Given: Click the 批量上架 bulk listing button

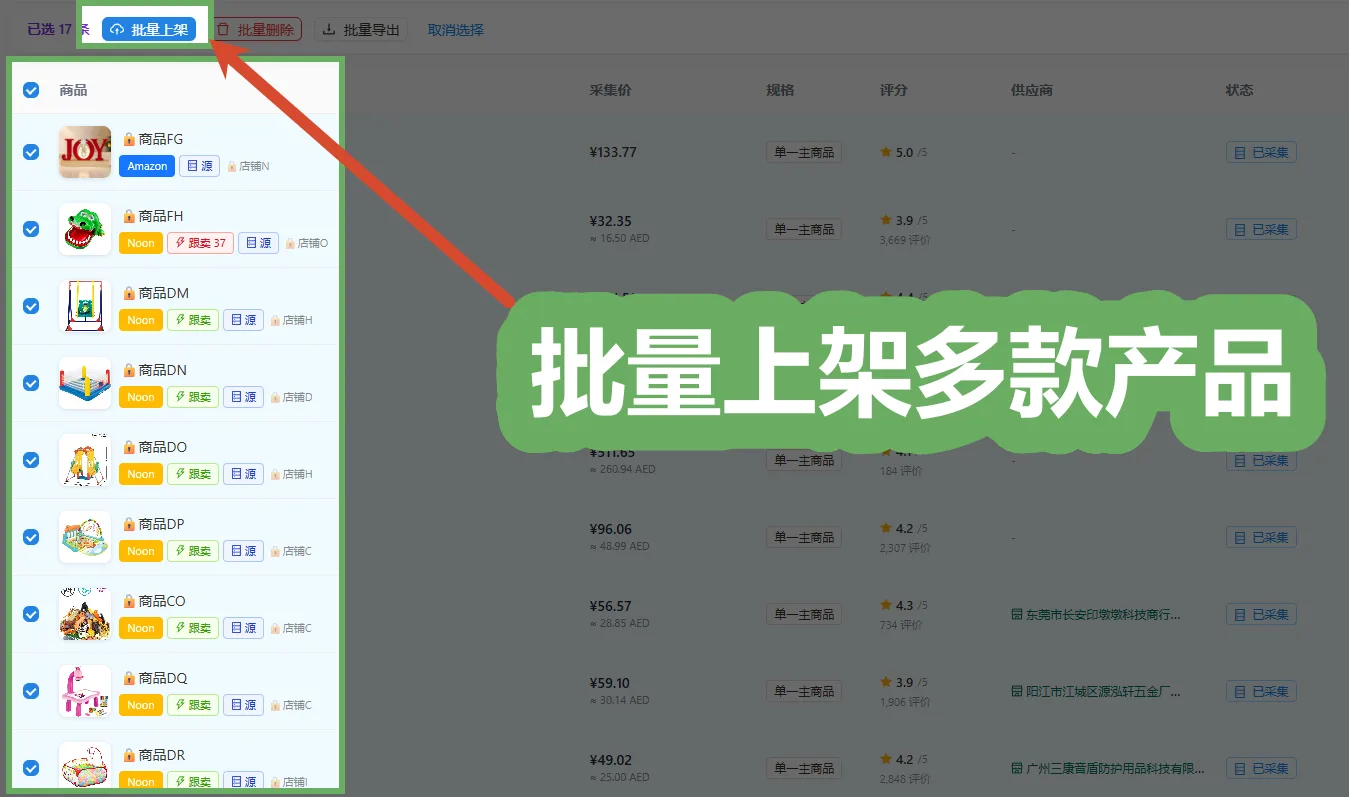Looking at the screenshot, I should (149, 30).
